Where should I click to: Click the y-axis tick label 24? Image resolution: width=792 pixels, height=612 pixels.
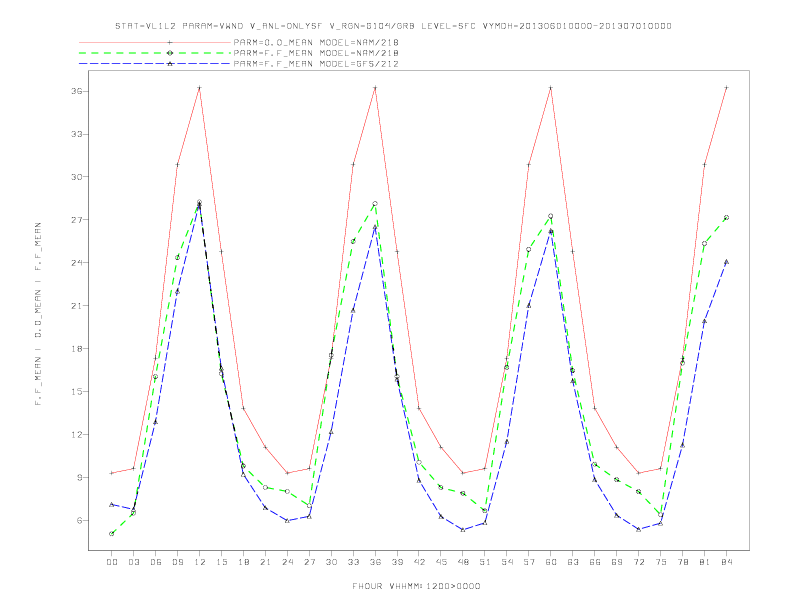point(76,263)
